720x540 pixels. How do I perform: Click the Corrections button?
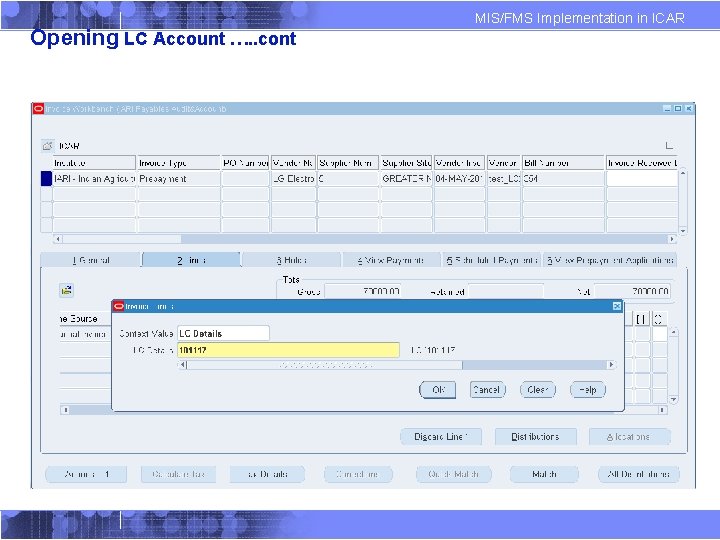click(358, 474)
